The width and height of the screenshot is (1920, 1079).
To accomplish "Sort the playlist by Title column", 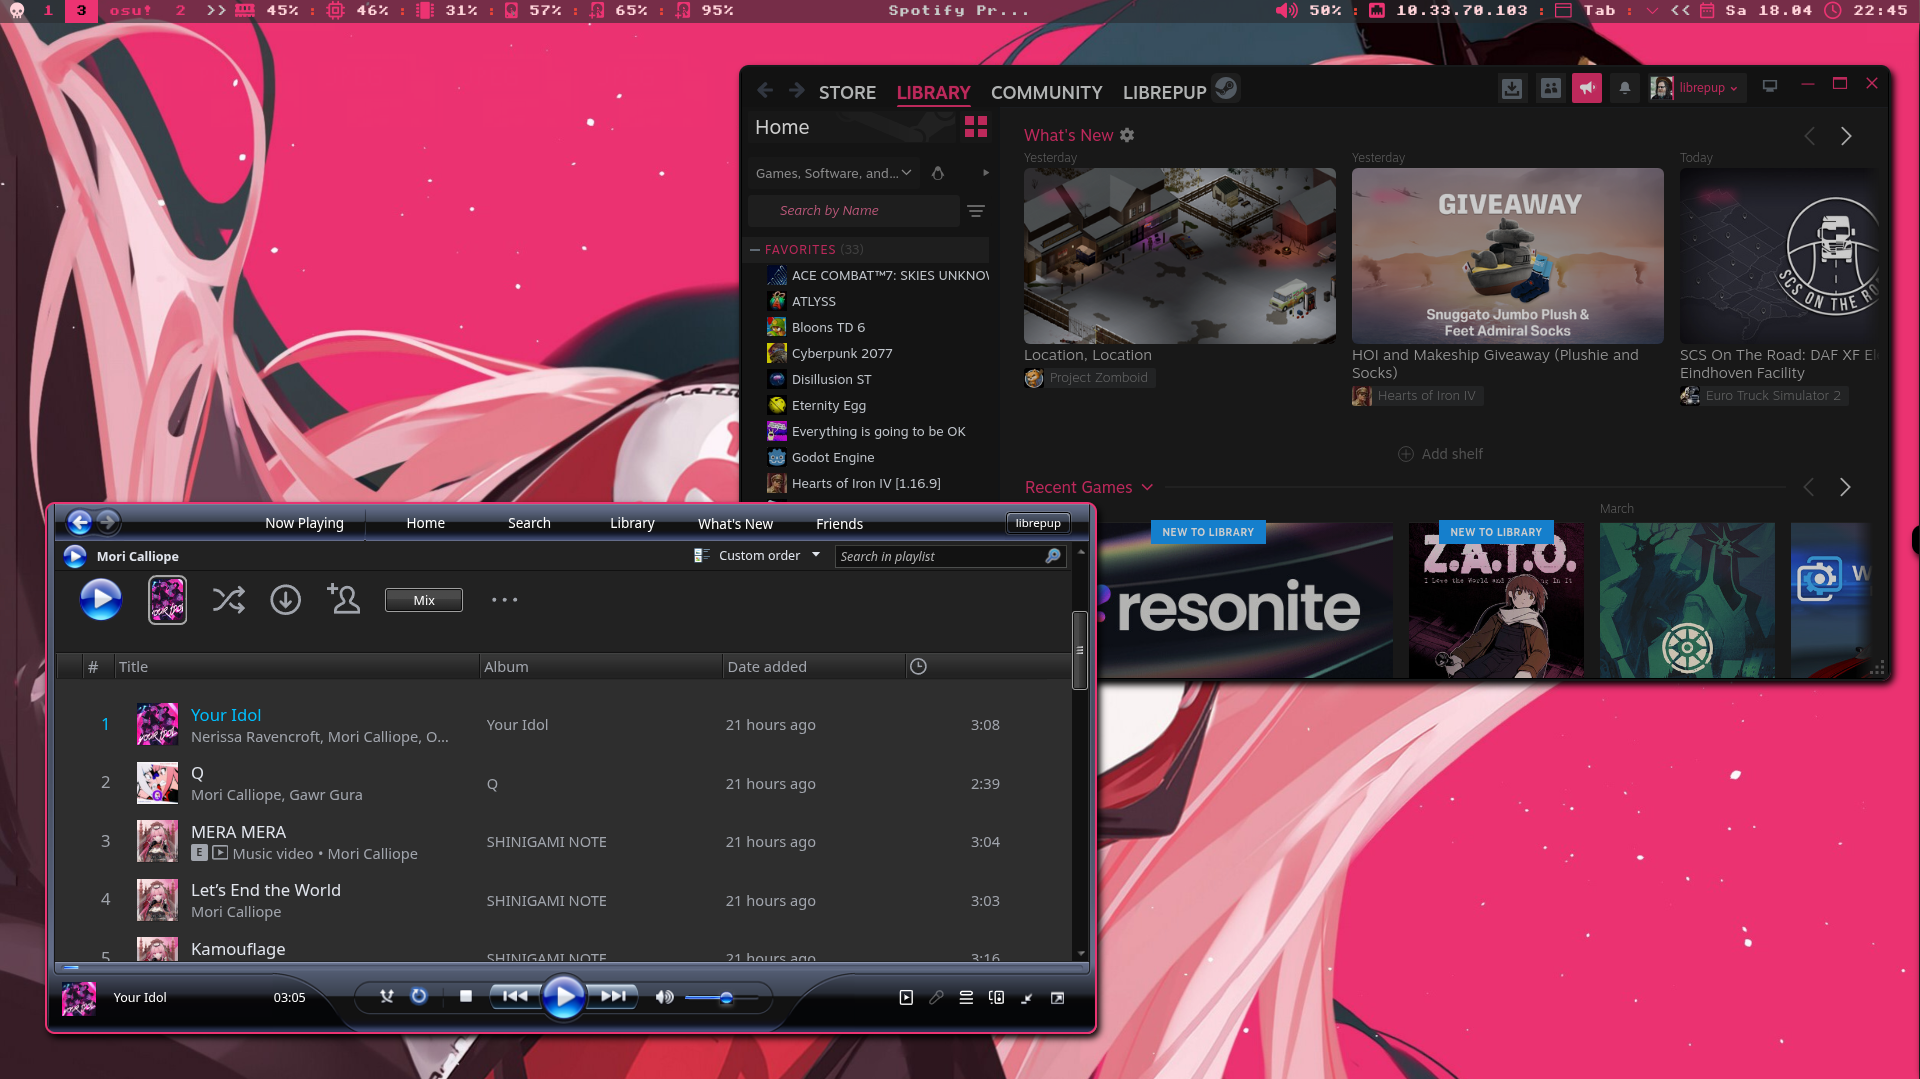I will 297,666.
